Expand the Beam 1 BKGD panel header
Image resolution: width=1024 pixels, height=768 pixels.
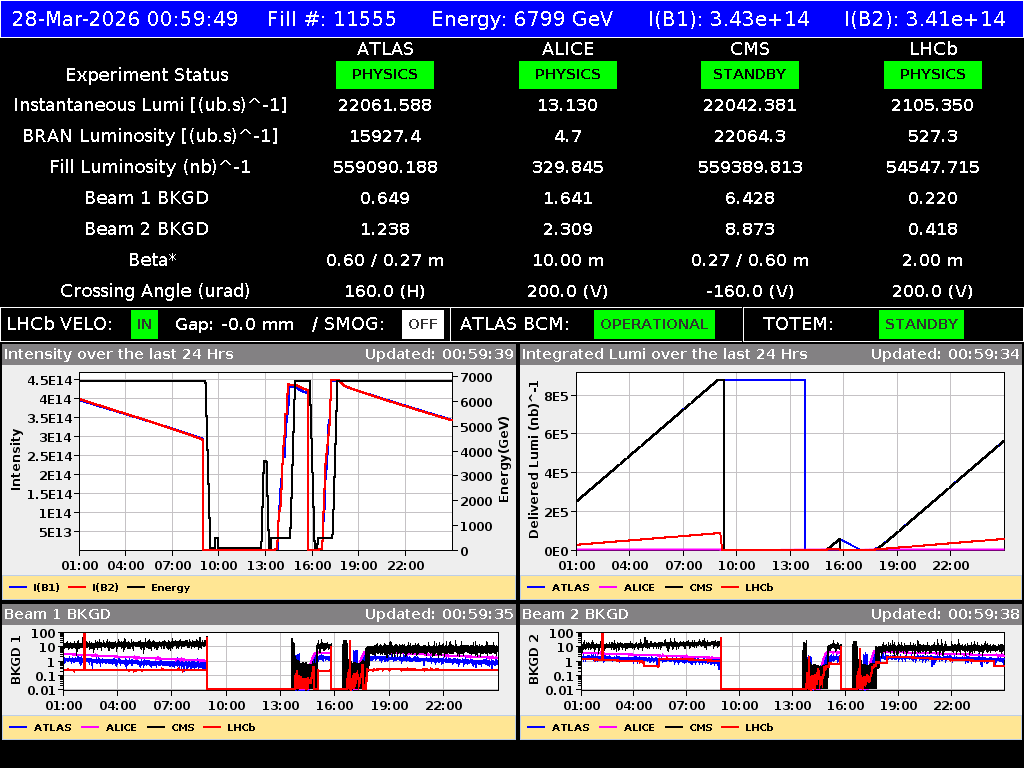[x=60, y=614]
